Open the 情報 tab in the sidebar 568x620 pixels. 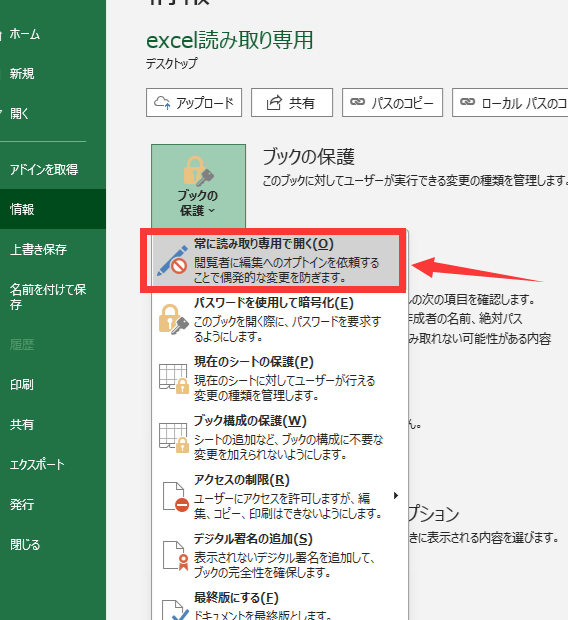tap(52, 209)
